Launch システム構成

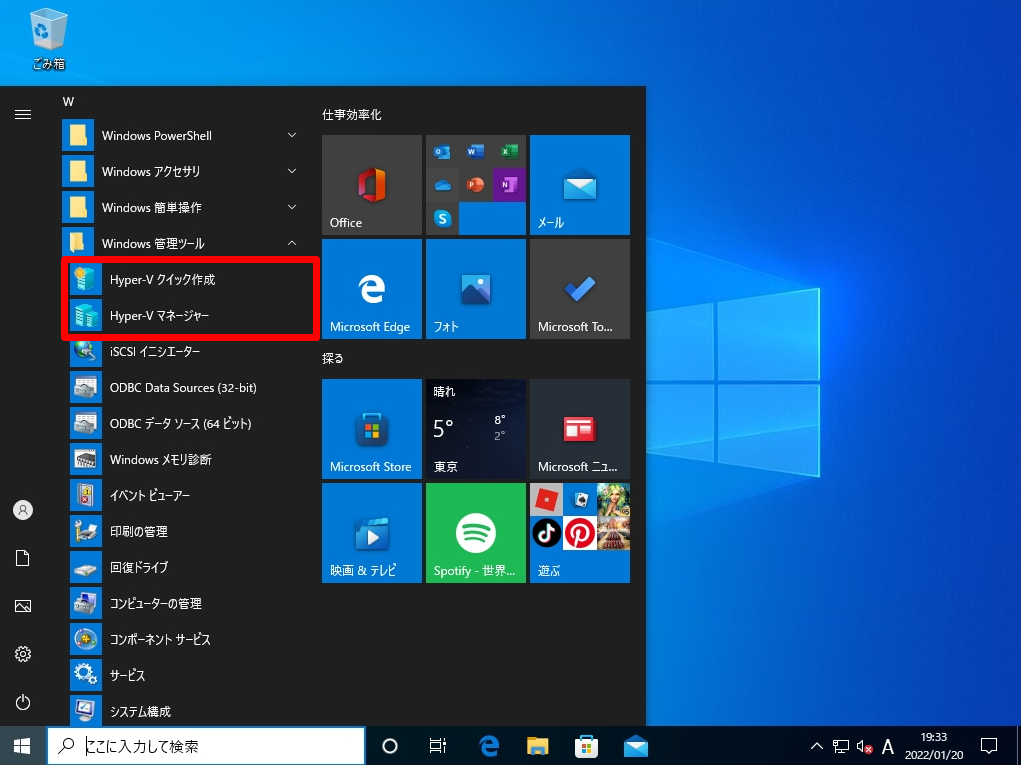pyautogui.click(x=189, y=710)
